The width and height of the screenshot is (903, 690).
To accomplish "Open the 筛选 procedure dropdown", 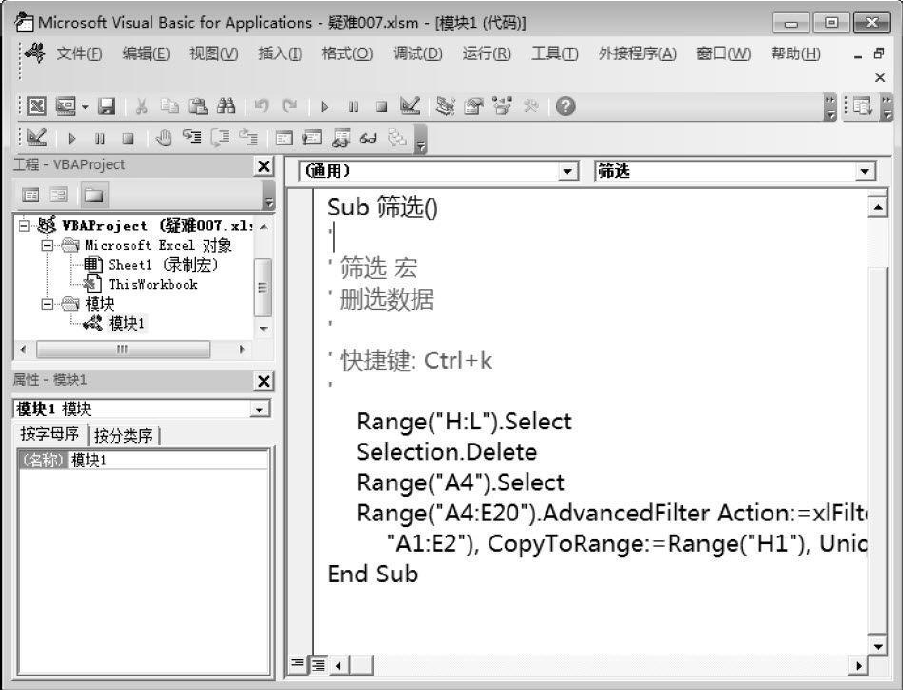I will 864,171.
